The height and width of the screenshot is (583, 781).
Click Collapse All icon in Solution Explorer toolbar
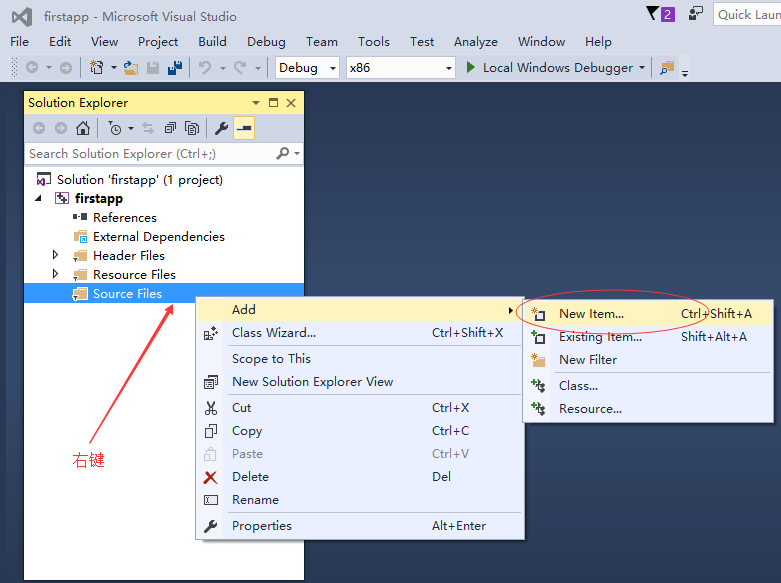[x=170, y=128]
